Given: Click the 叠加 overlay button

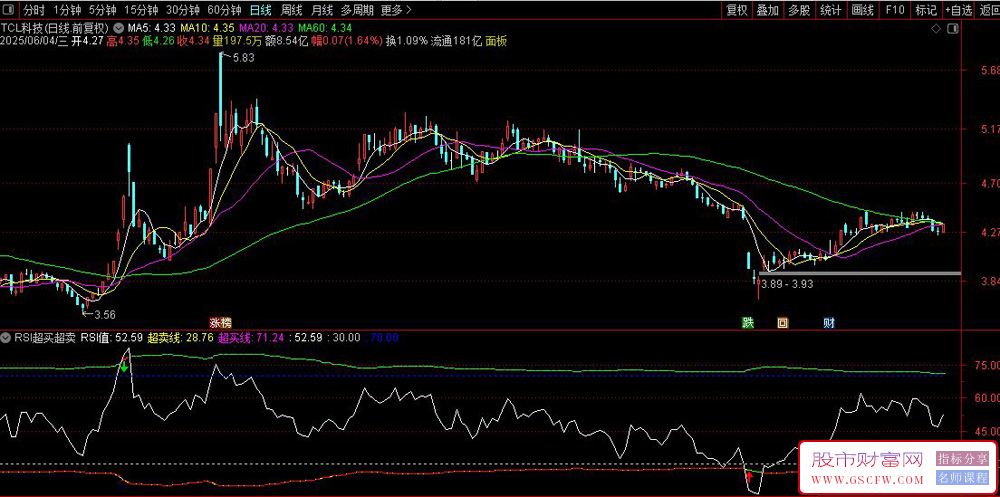Looking at the screenshot, I should (x=768, y=10).
